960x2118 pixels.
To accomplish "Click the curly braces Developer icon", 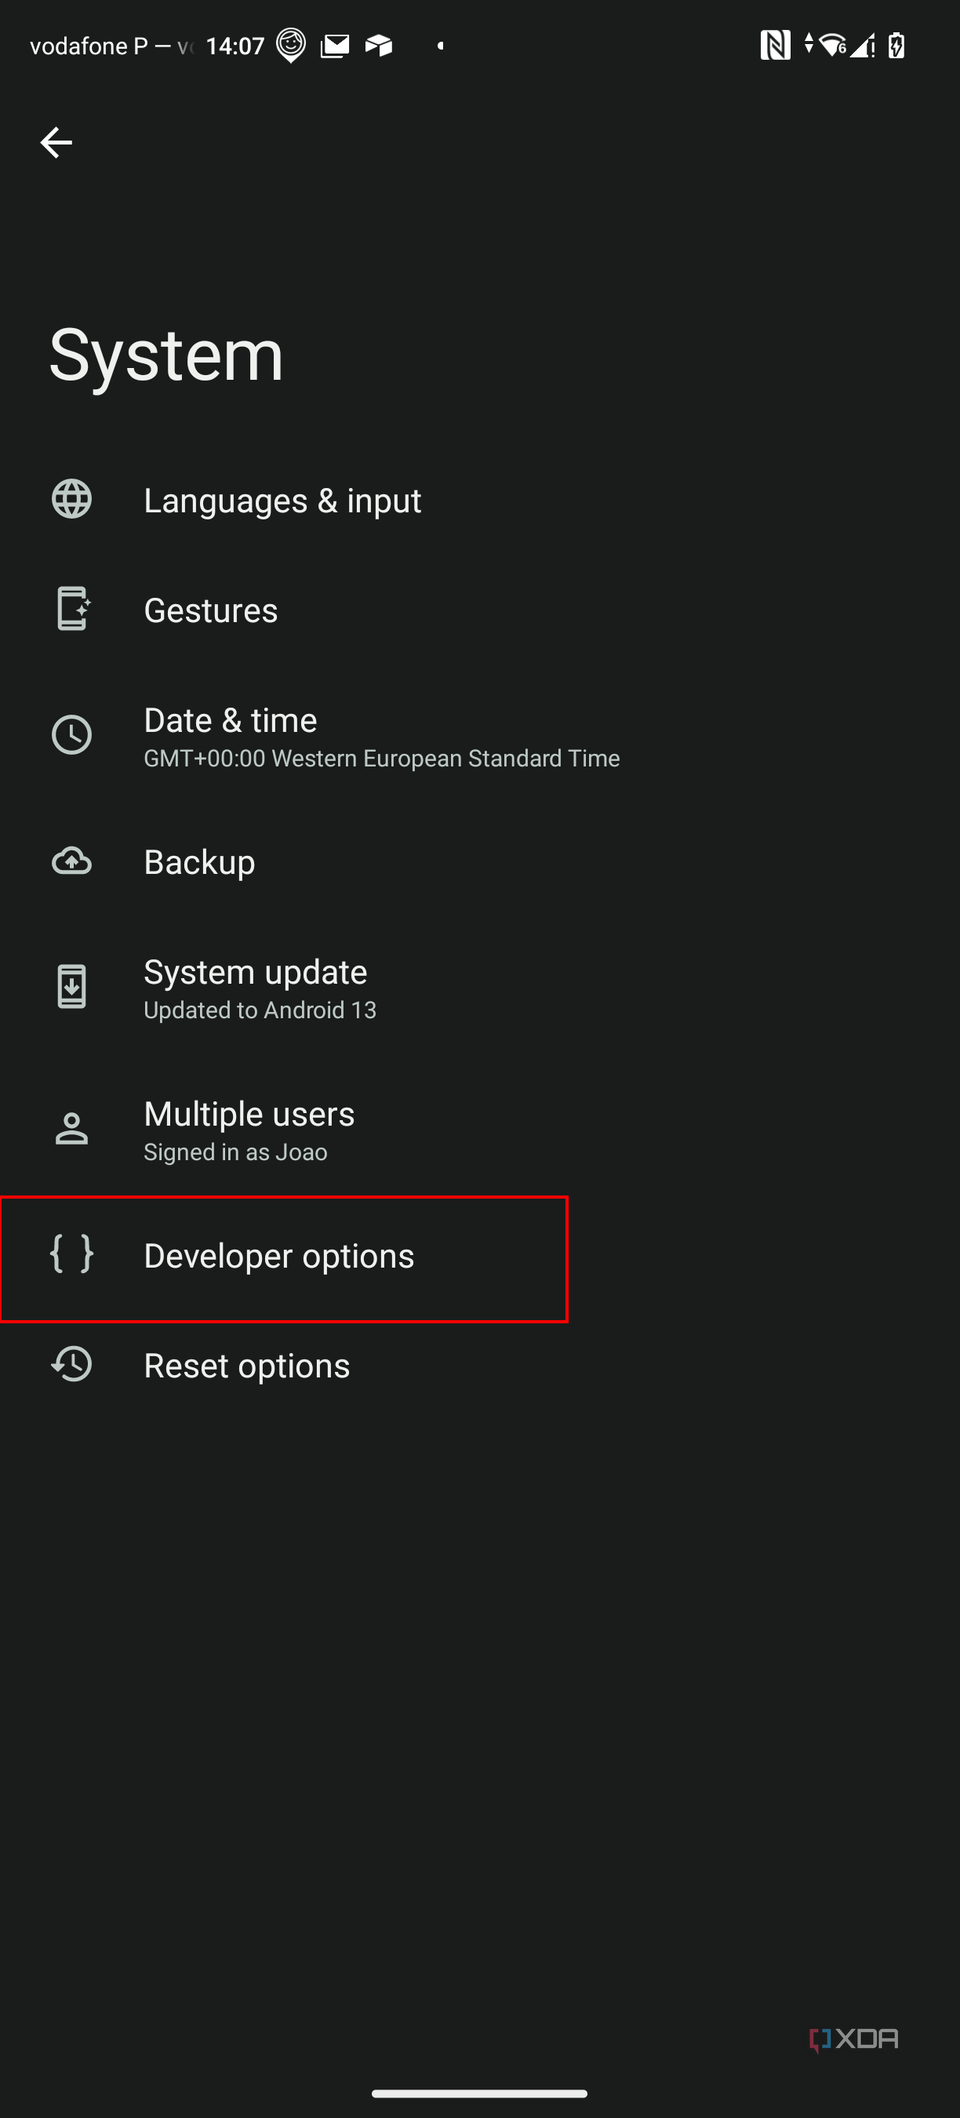I will [72, 1254].
